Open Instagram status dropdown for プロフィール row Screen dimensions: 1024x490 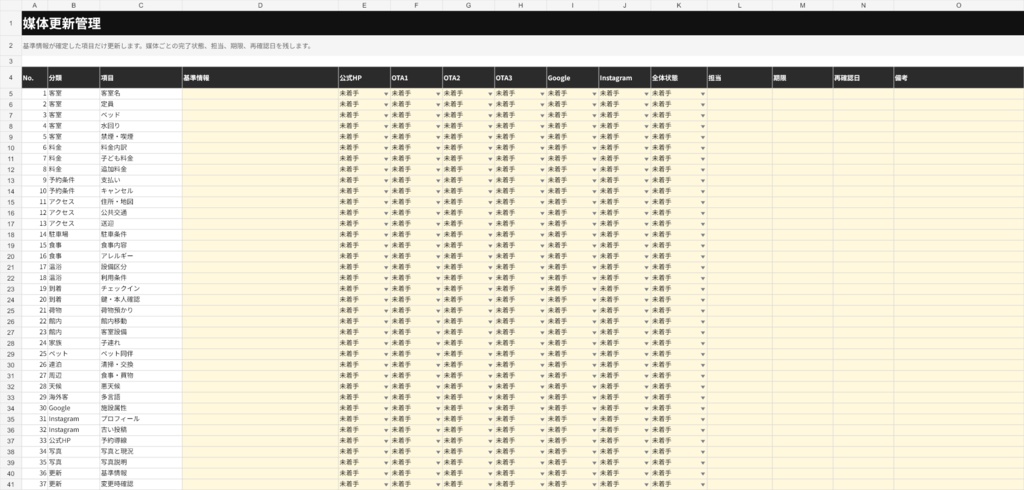(646, 419)
